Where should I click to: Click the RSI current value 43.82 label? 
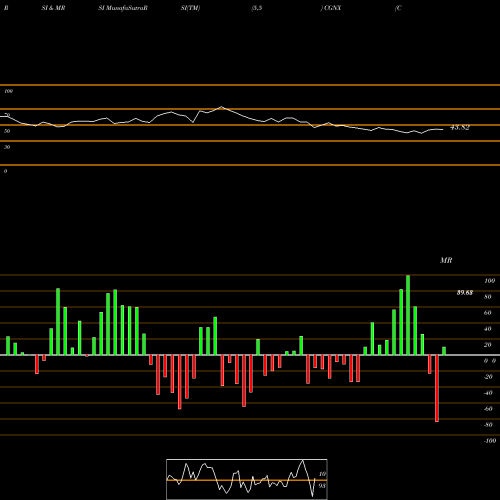(x=460, y=127)
